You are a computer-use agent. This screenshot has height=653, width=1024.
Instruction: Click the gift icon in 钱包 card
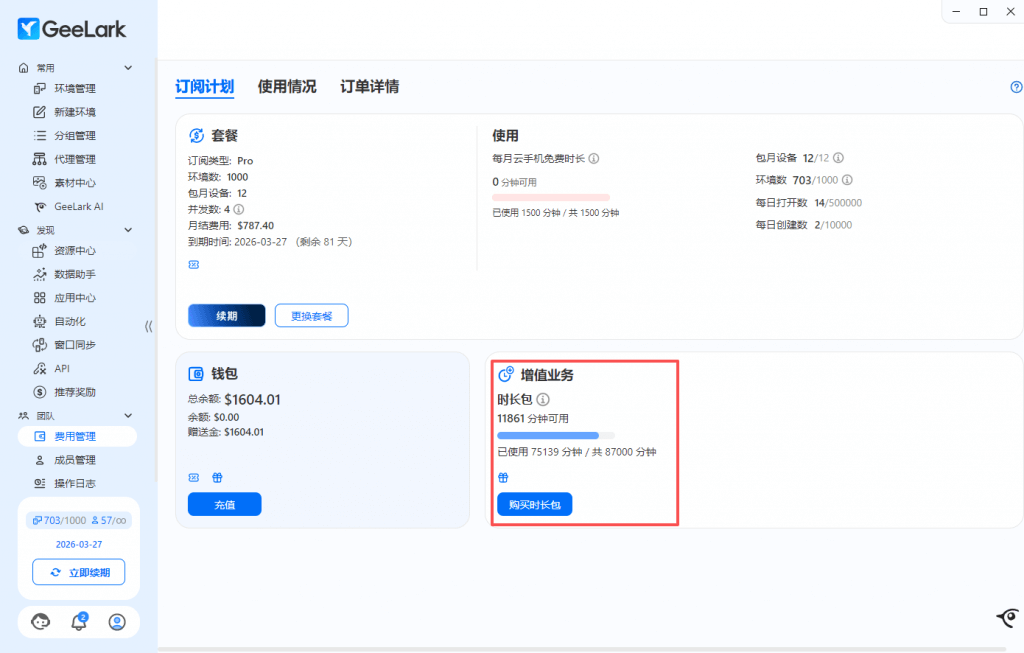tap(216, 477)
